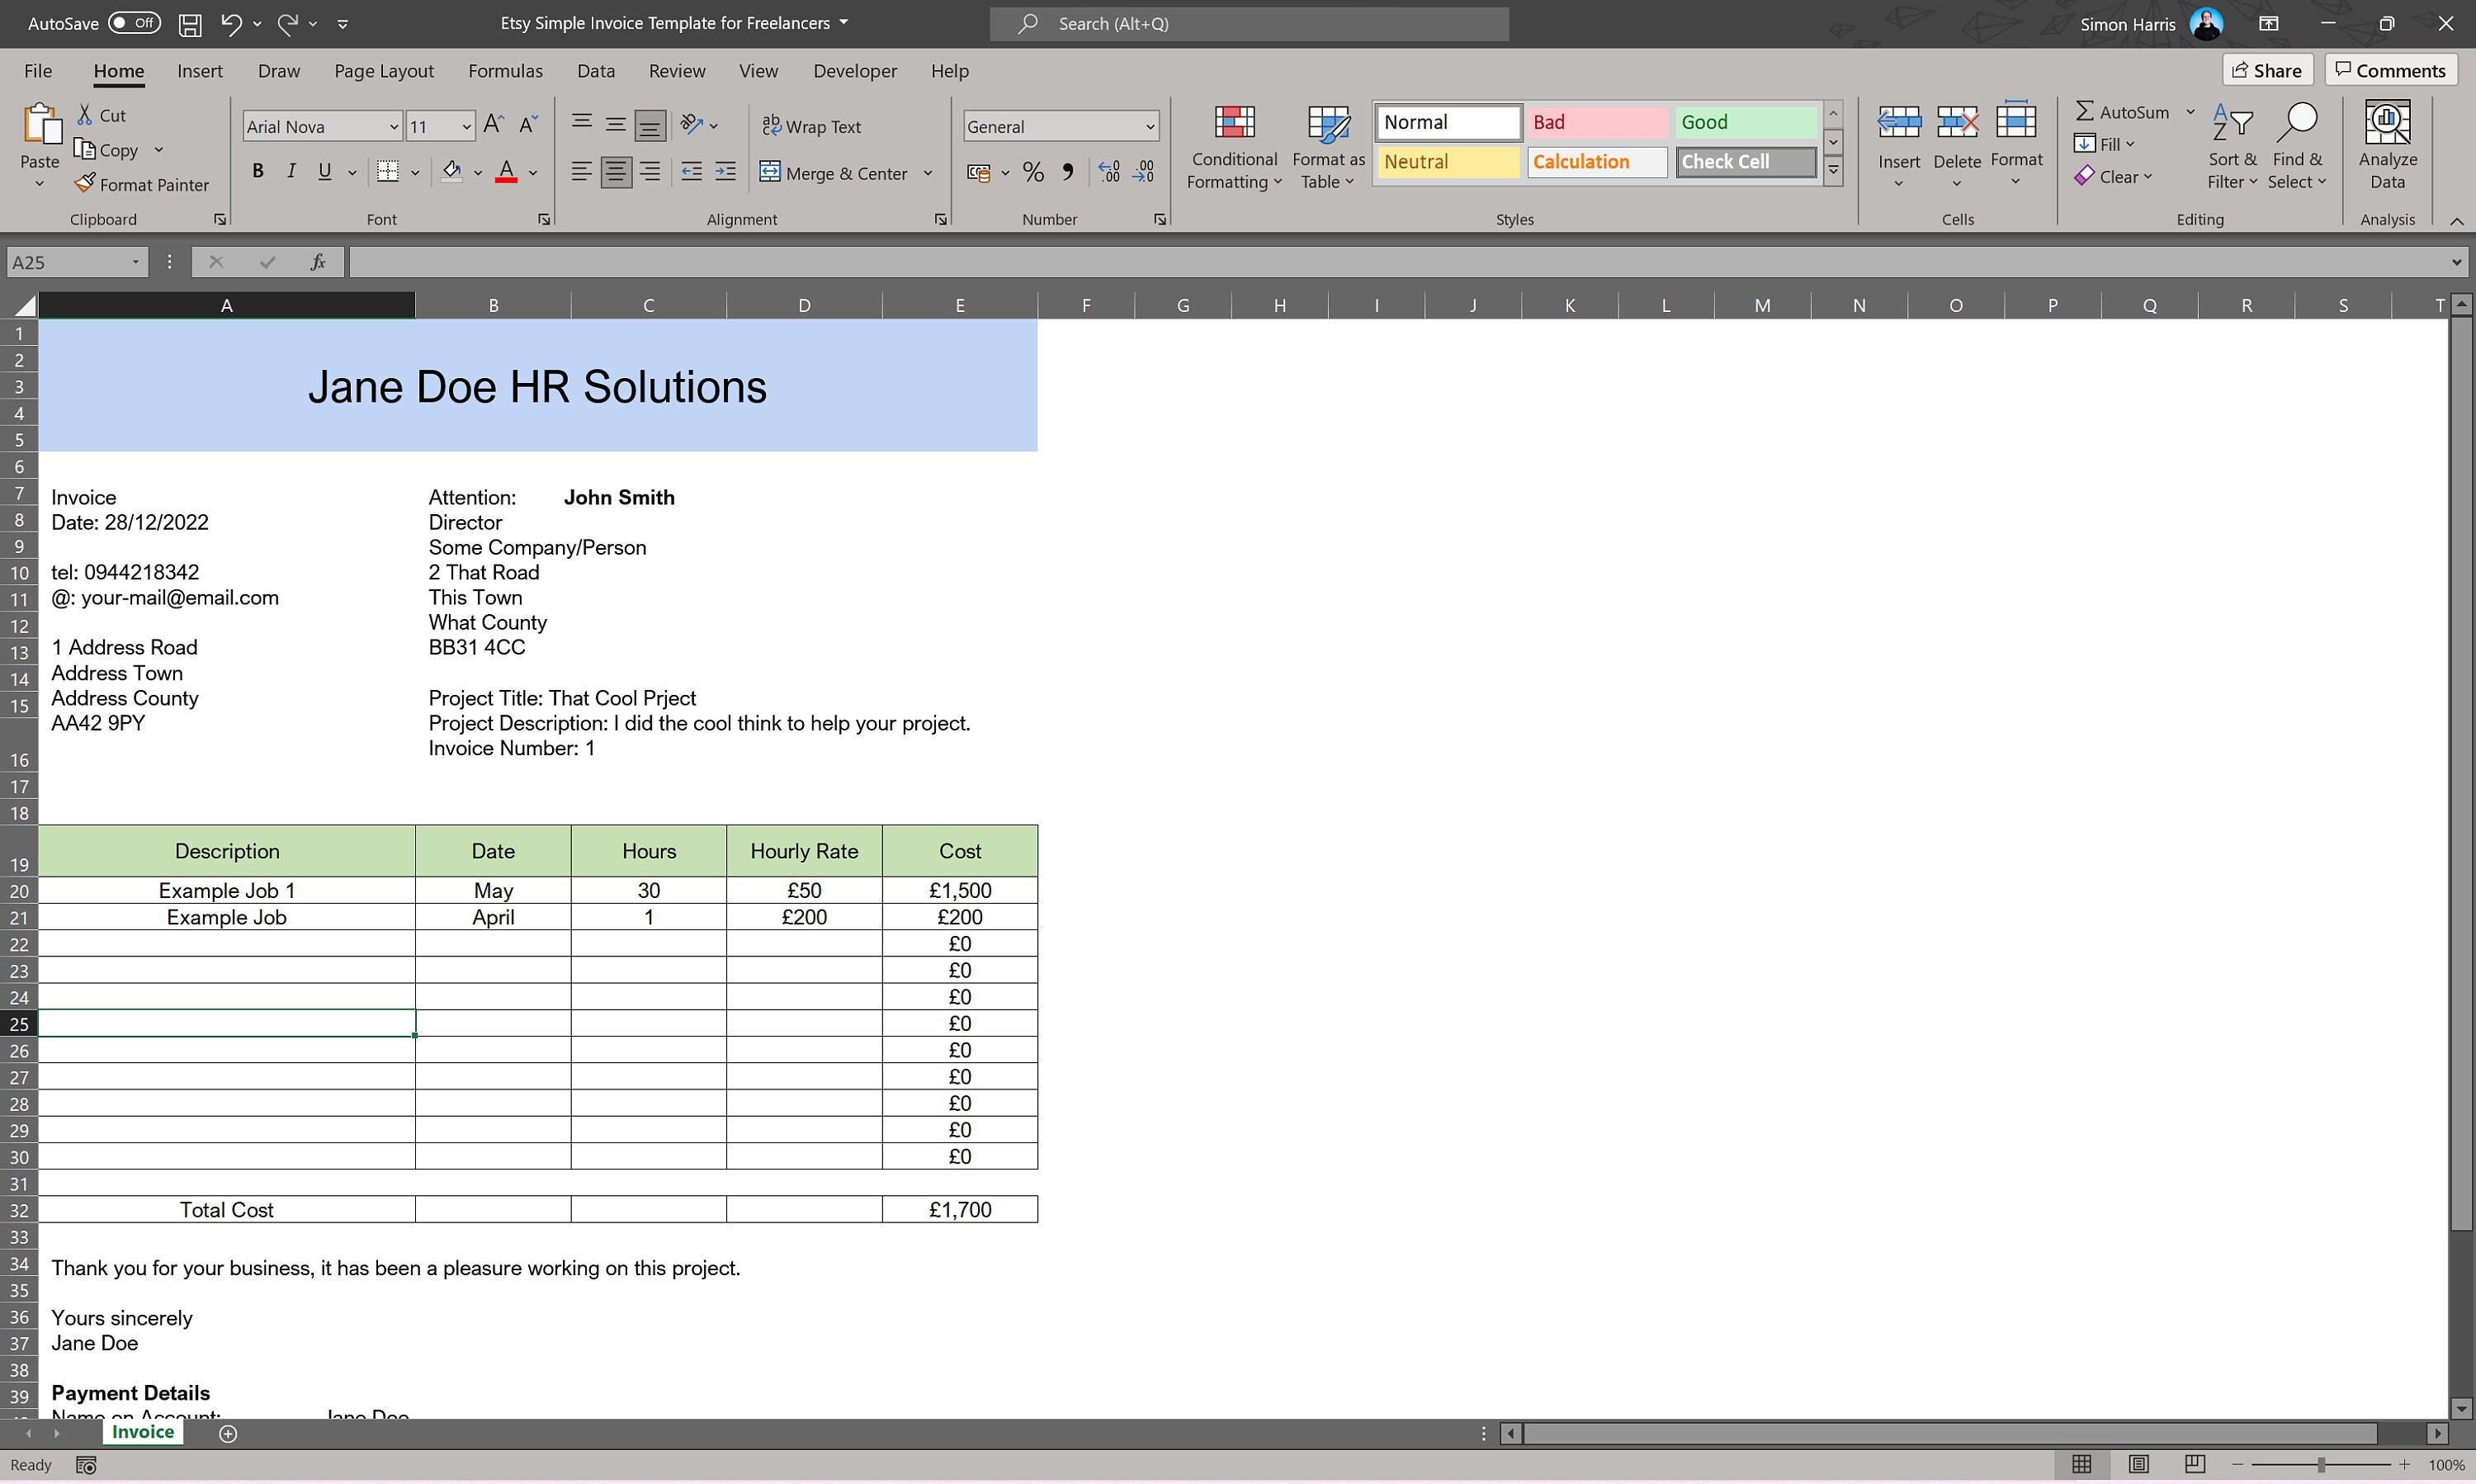The height and width of the screenshot is (1484, 2476).
Task: Apply the Percent number style
Action: point(1033,171)
